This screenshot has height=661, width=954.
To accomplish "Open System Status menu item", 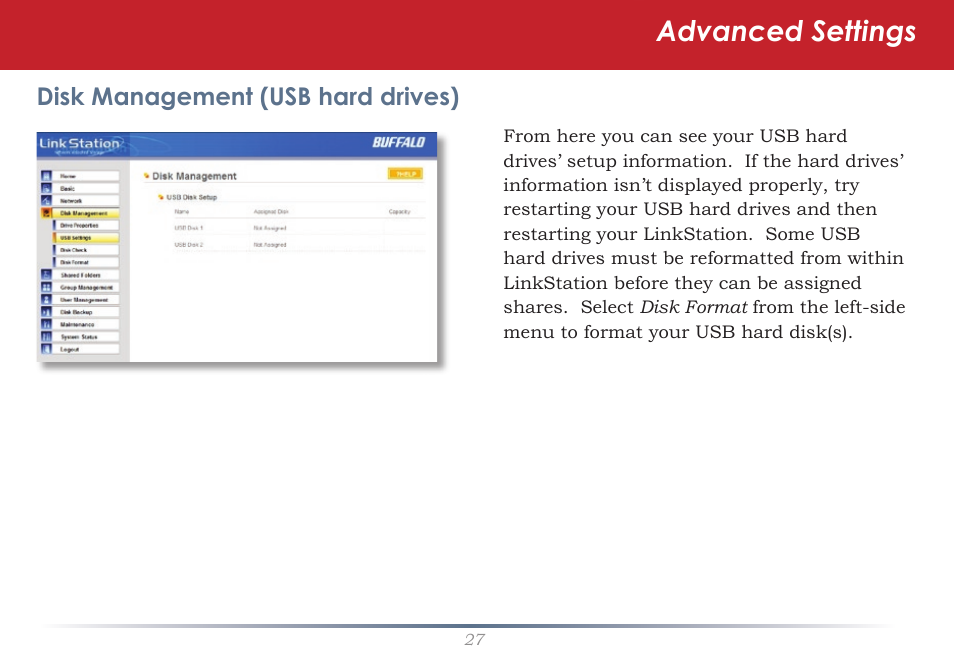I will [x=86, y=337].
